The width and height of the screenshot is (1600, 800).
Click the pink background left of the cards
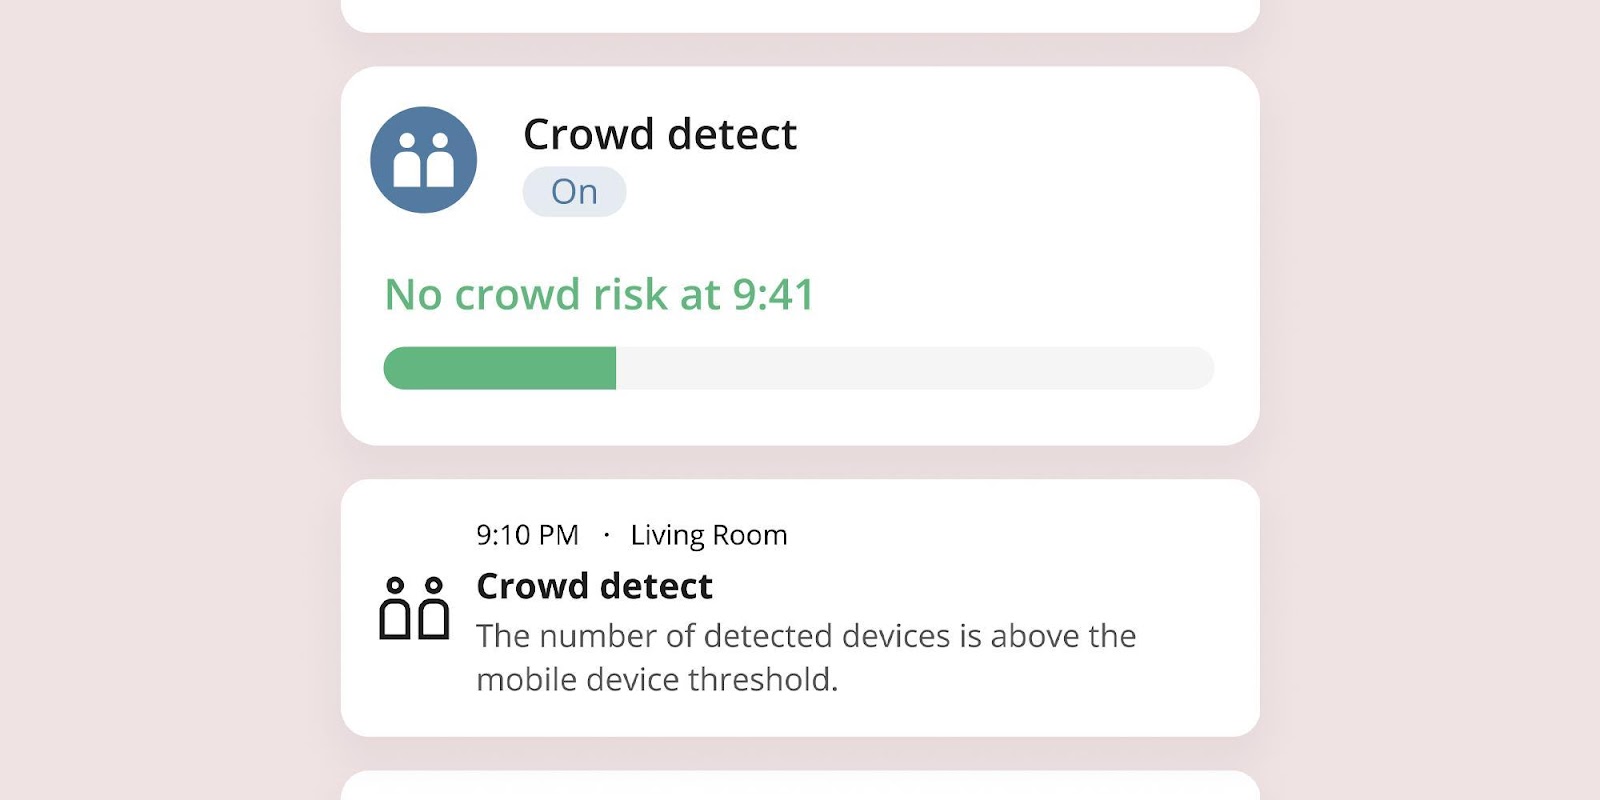tap(170, 400)
